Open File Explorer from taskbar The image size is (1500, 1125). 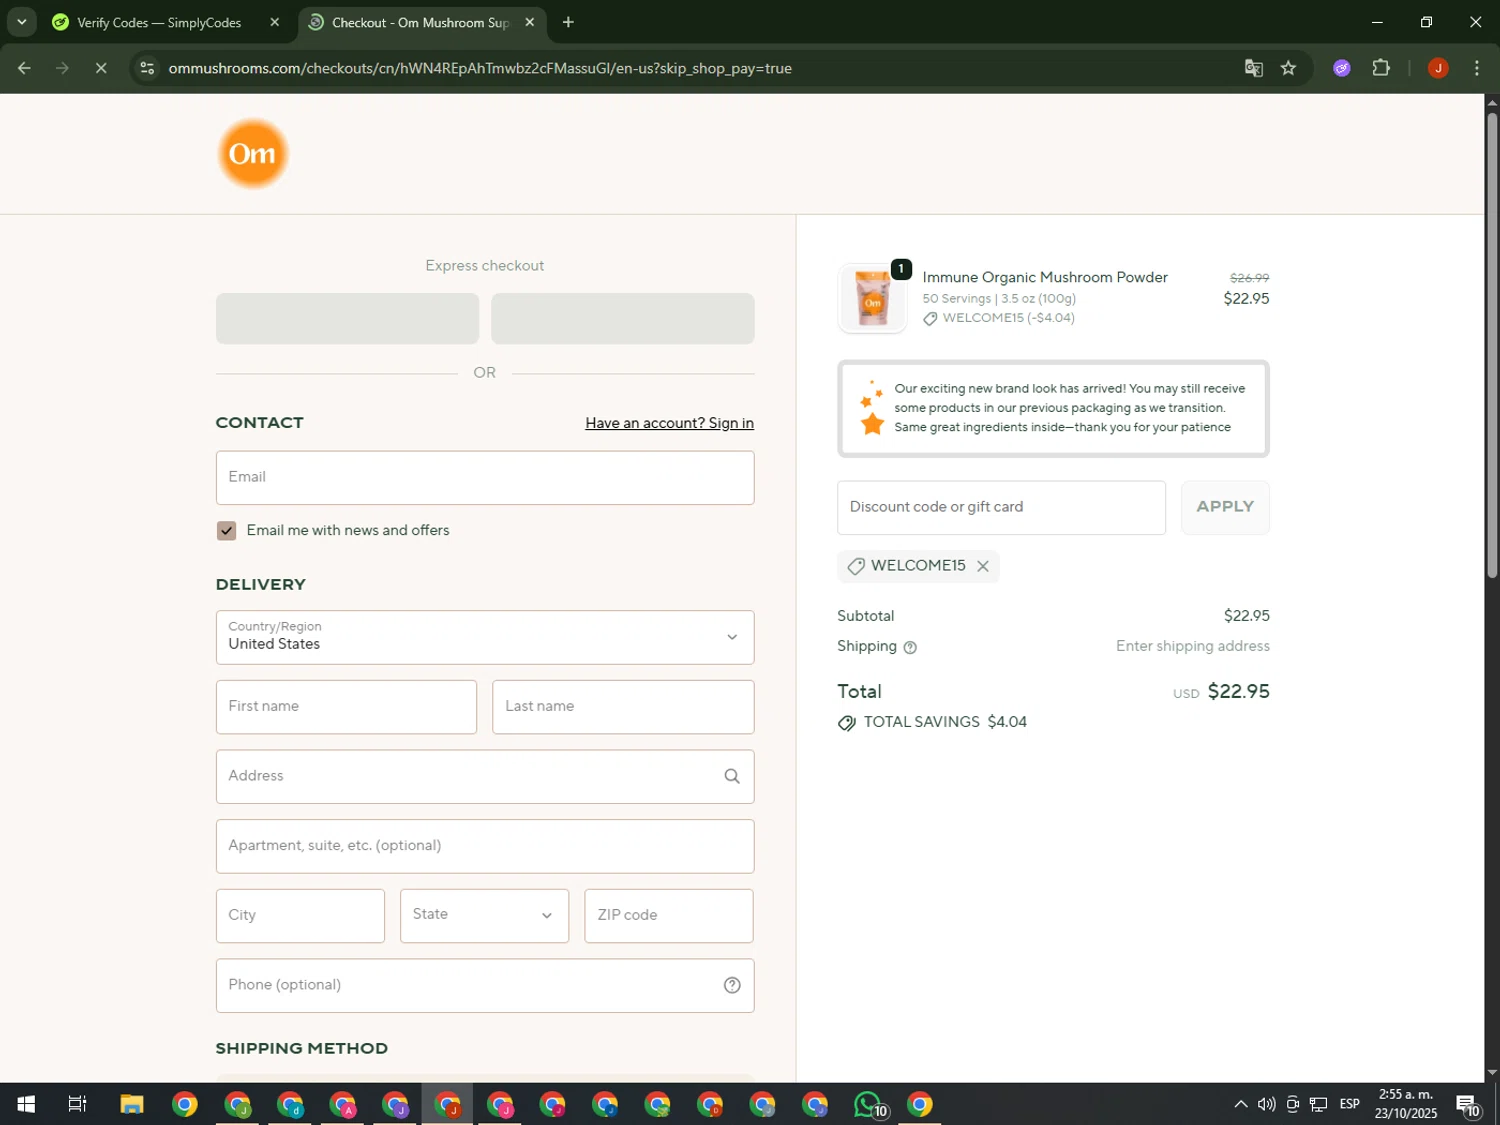coord(132,1104)
